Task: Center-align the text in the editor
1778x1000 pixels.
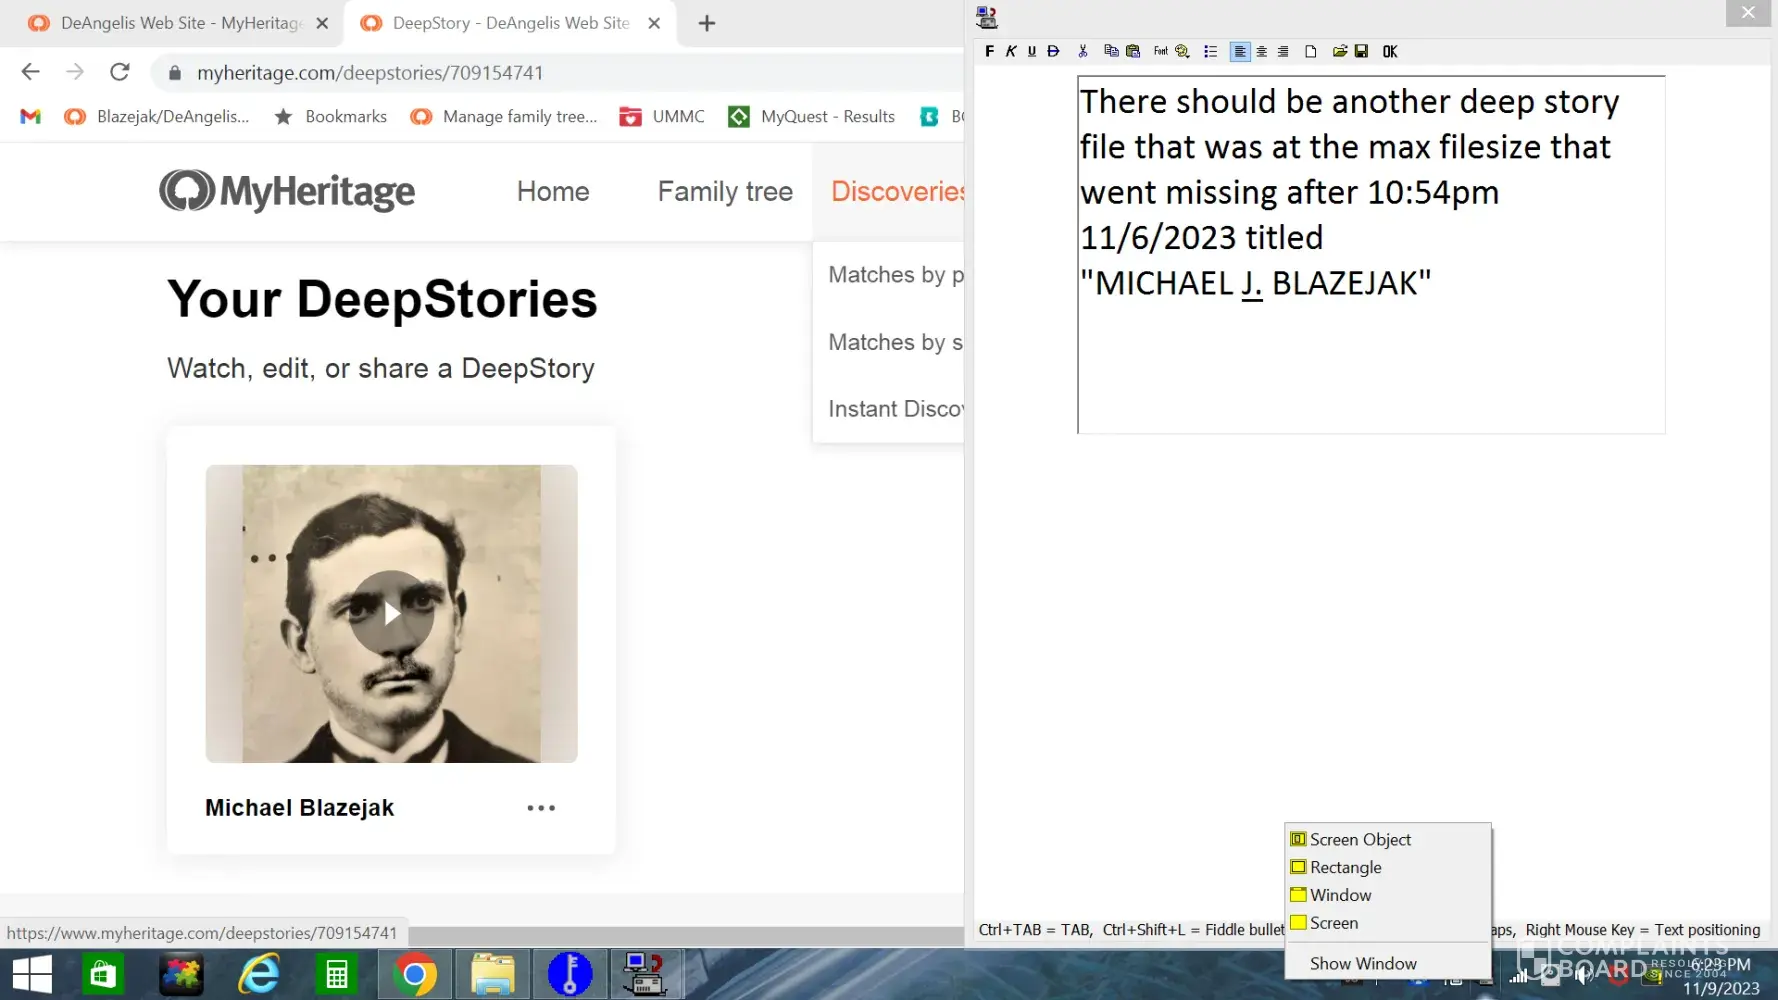Action: pos(1261,51)
